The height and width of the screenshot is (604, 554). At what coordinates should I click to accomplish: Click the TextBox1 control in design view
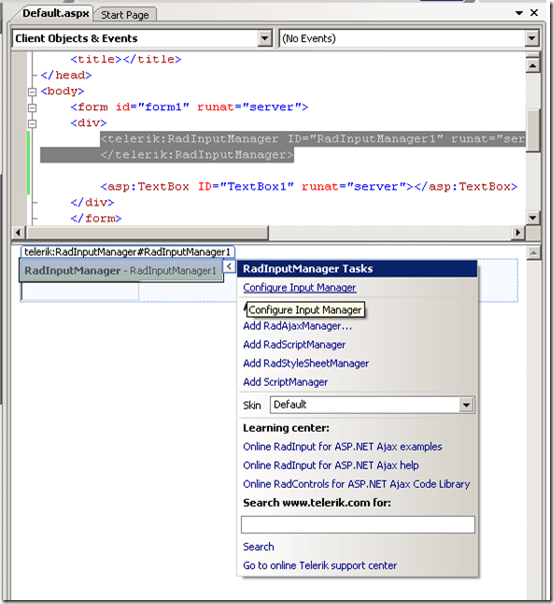point(80,292)
